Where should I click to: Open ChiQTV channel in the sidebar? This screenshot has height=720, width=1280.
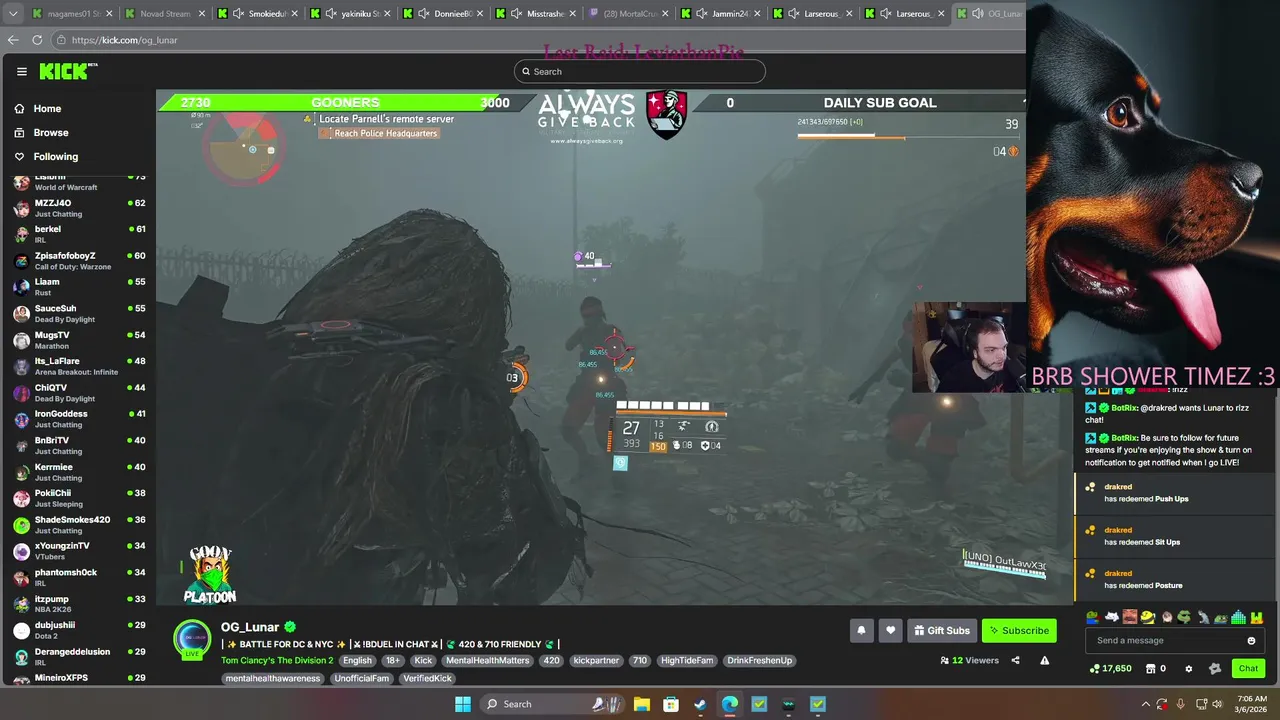[x=78, y=392]
